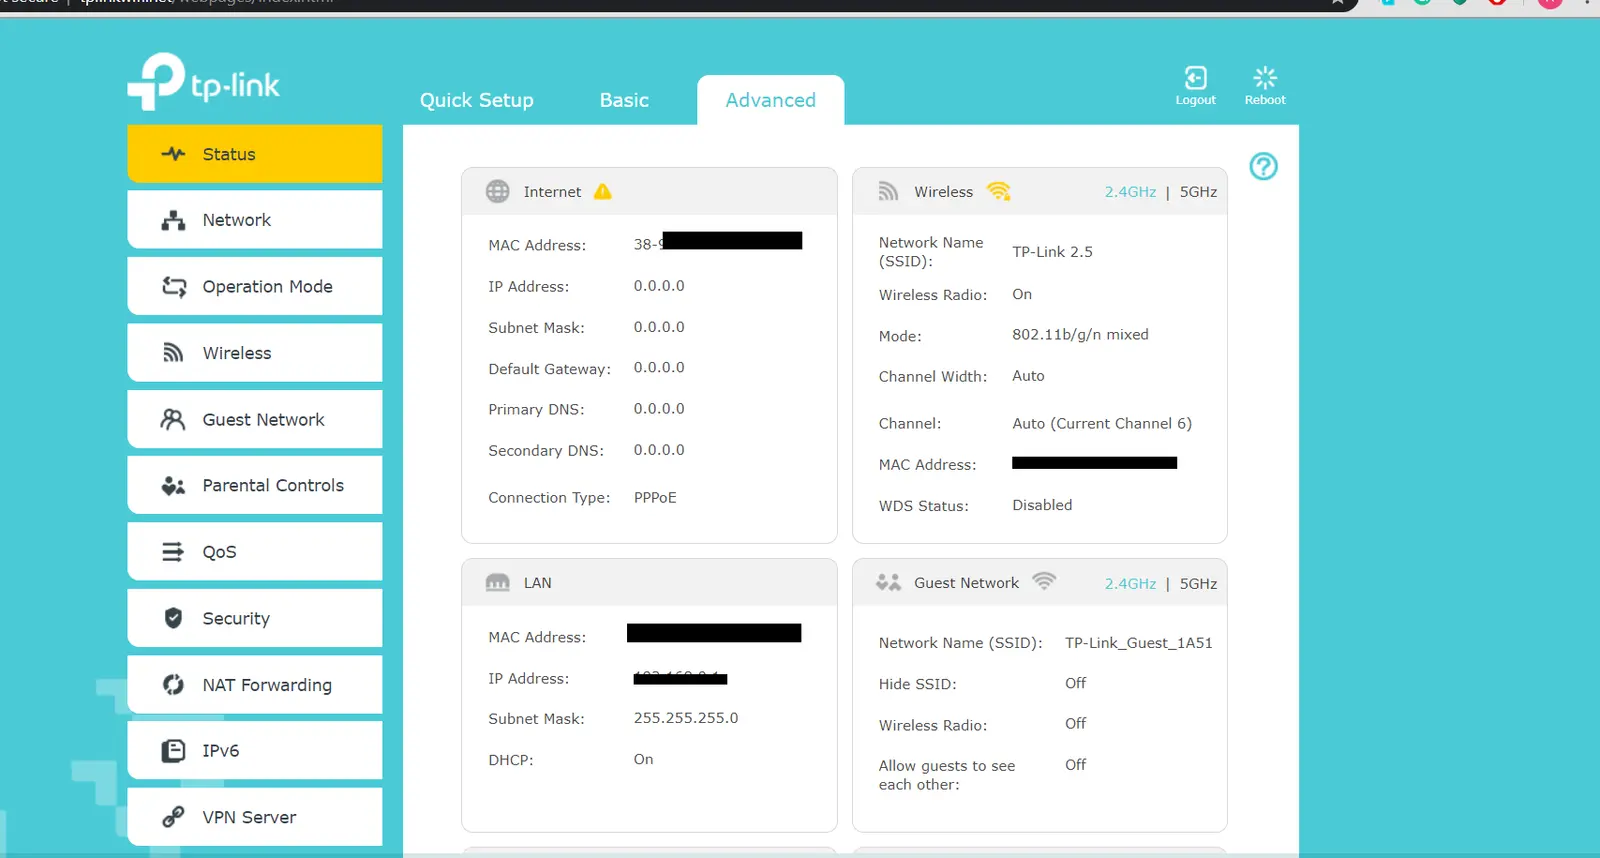Click the Hide SSID Off value

coord(1075,683)
